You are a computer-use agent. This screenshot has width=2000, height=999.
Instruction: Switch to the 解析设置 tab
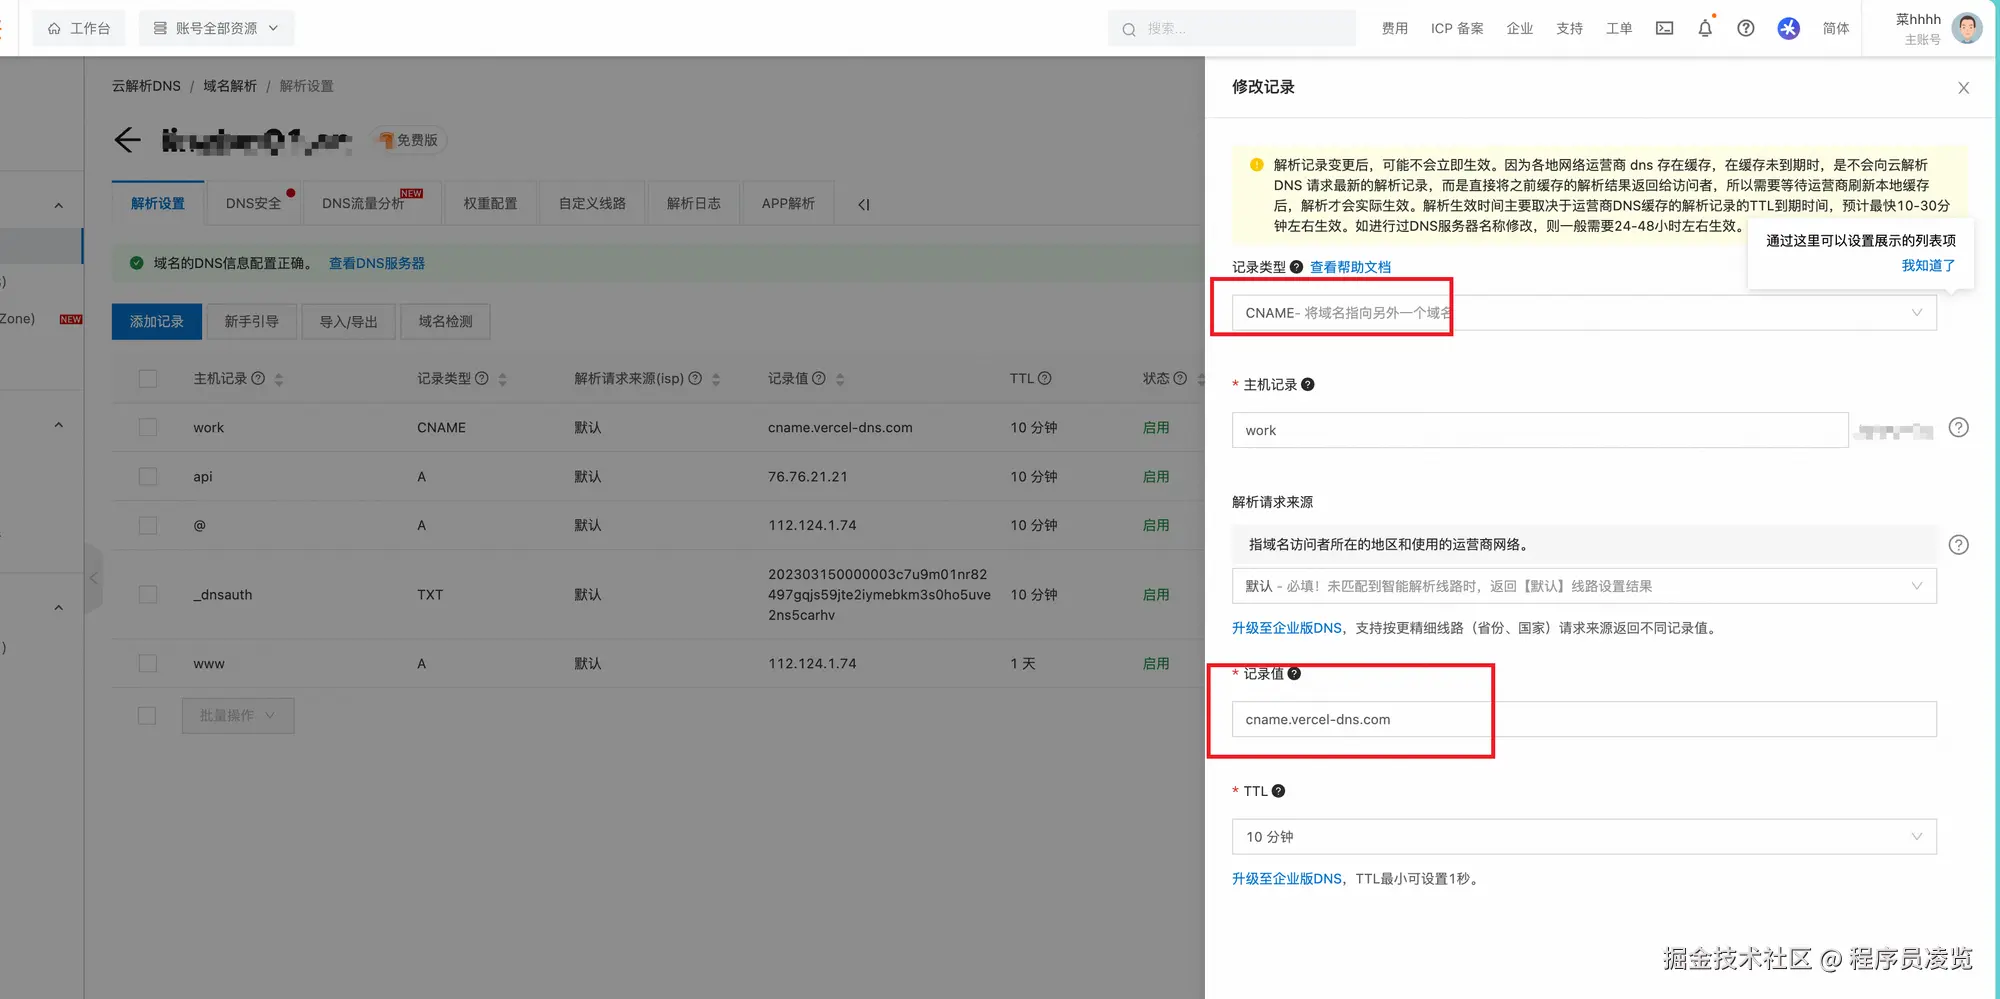(158, 204)
